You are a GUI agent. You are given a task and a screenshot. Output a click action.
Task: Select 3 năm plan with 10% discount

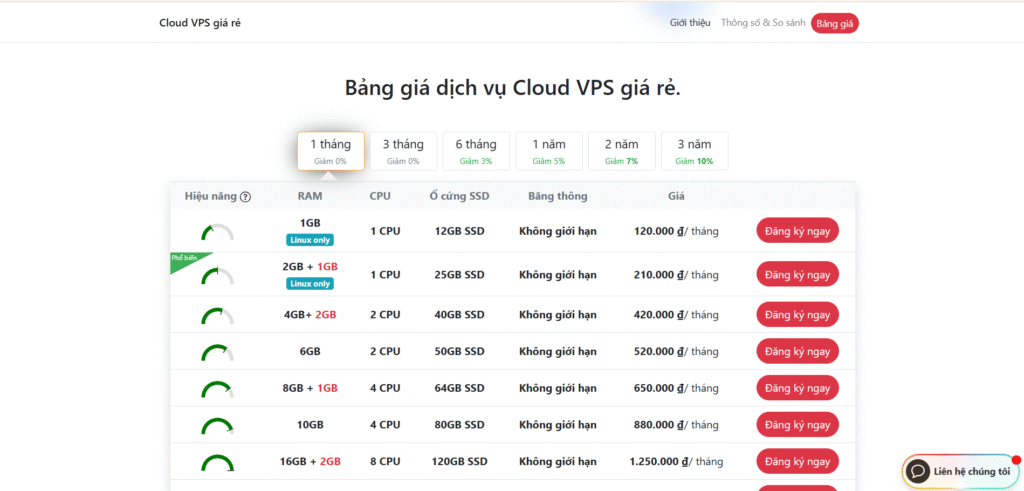[x=694, y=151]
